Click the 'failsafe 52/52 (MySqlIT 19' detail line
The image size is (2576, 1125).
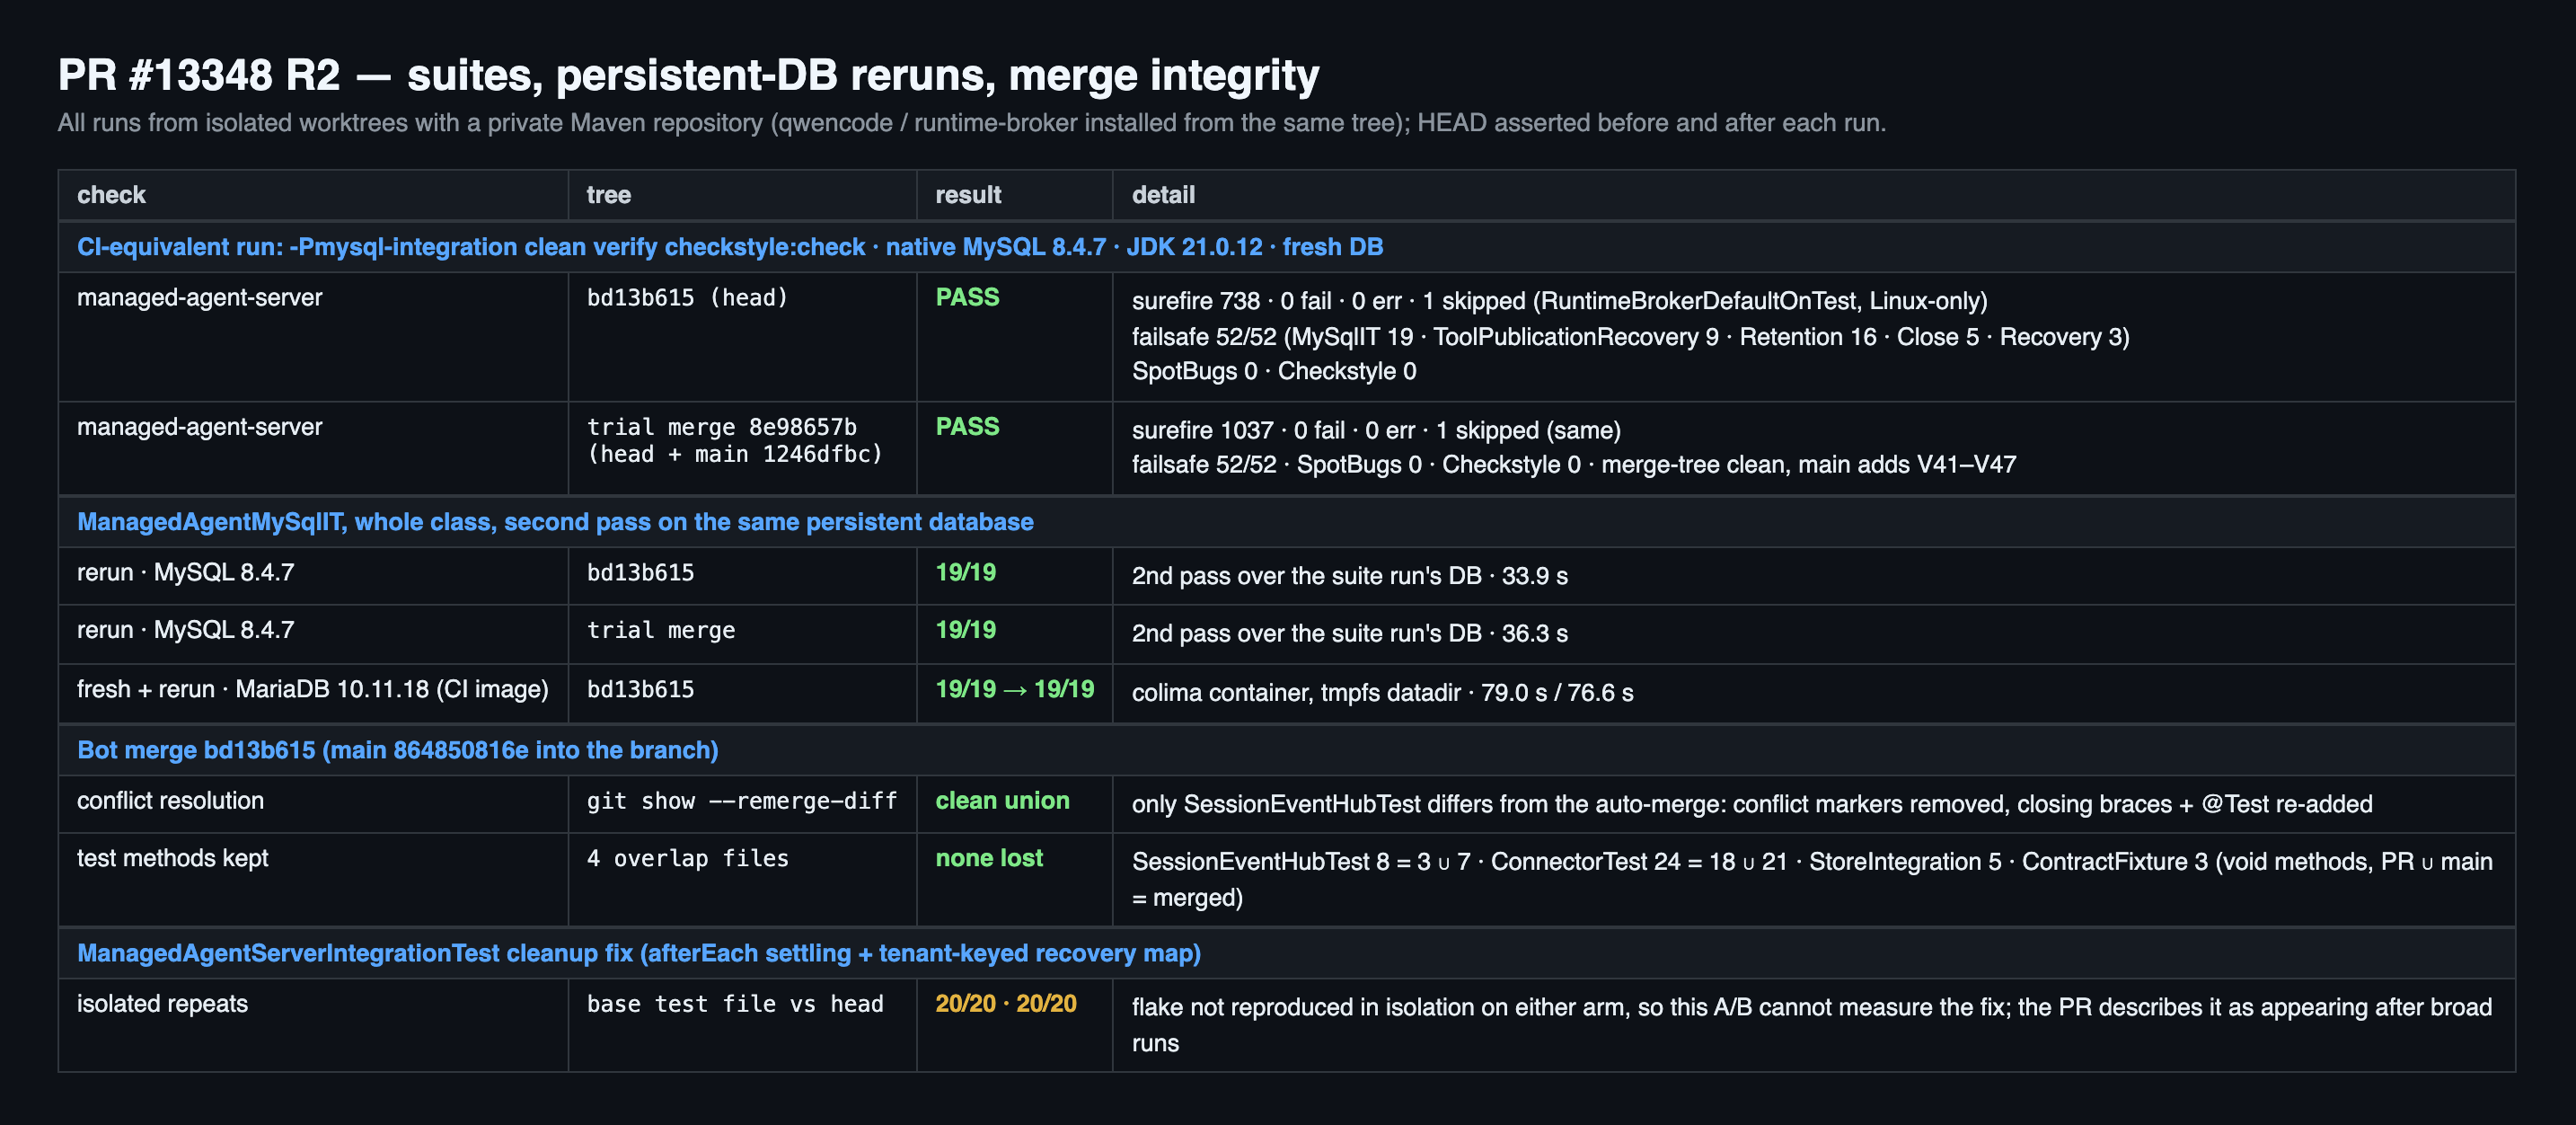tap(1630, 337)
